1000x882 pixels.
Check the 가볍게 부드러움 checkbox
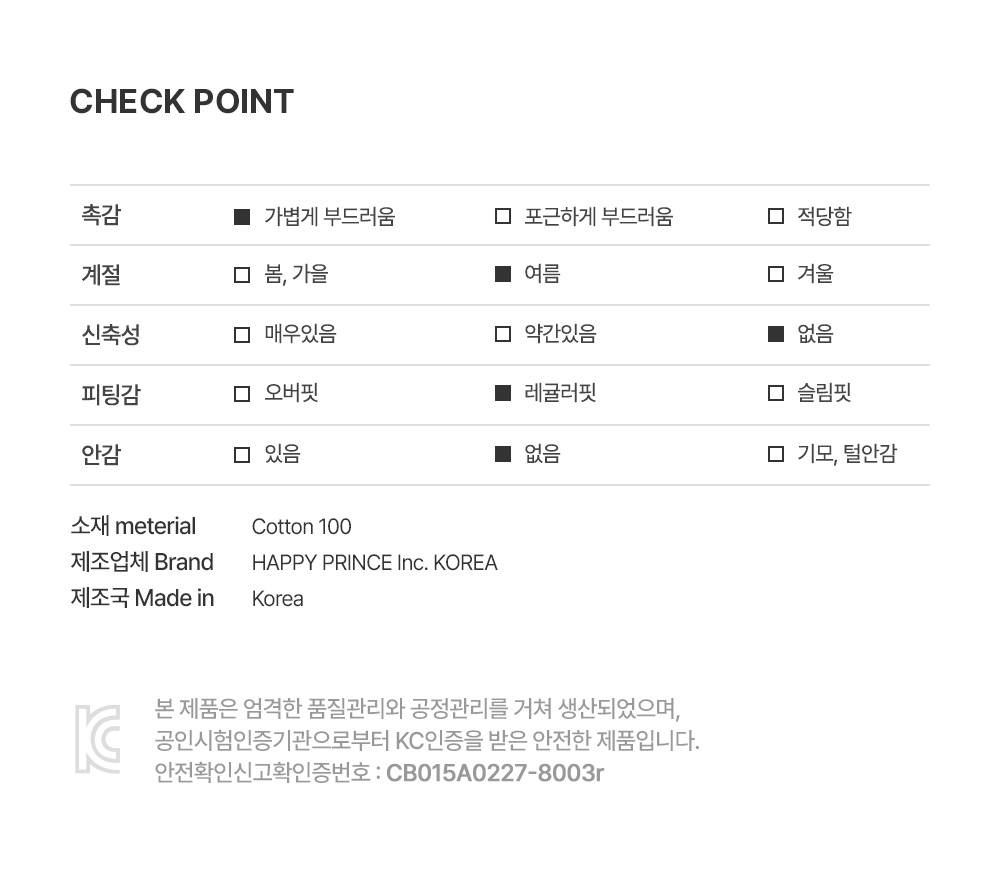(x=242, y=217)
